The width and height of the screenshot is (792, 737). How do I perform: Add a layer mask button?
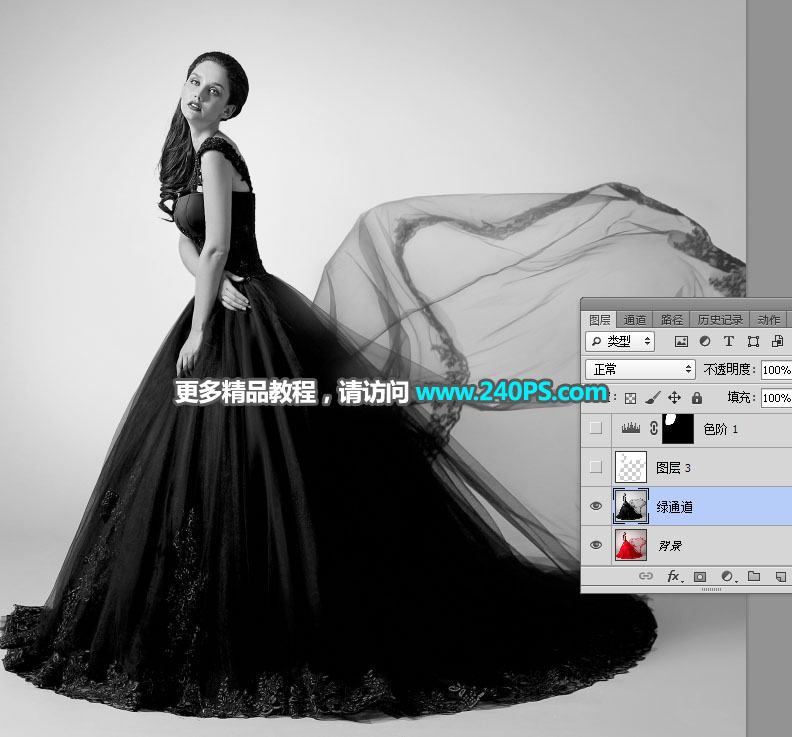pos(700,576)
